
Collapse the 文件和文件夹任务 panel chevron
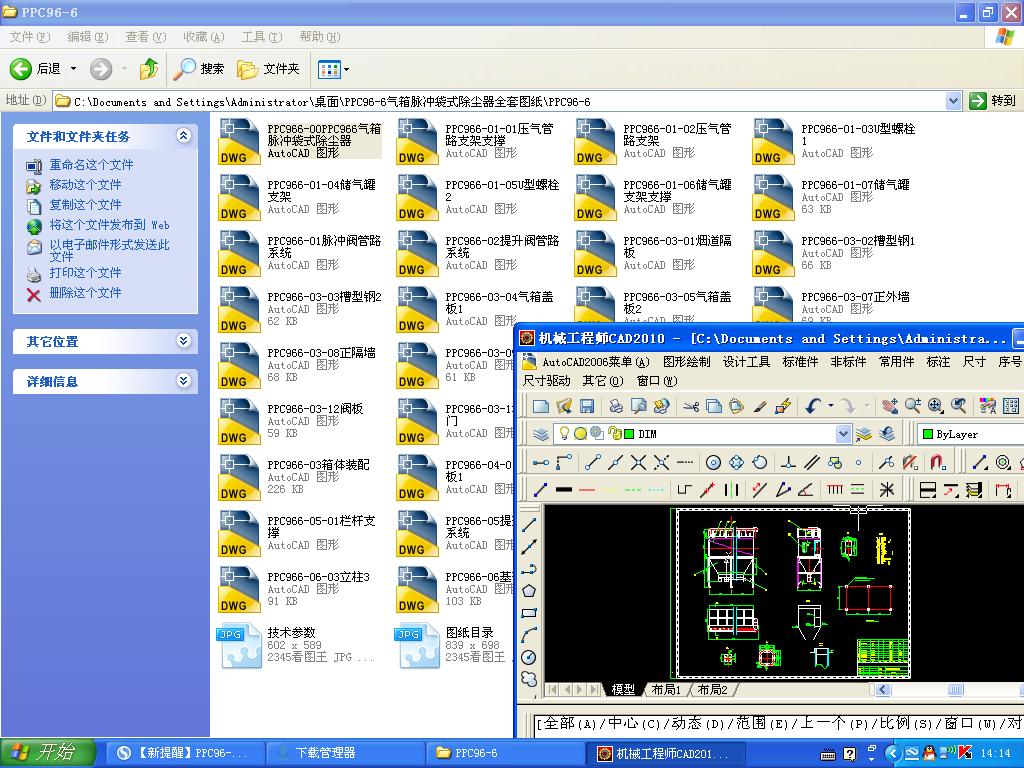click(x=182, y=136)
